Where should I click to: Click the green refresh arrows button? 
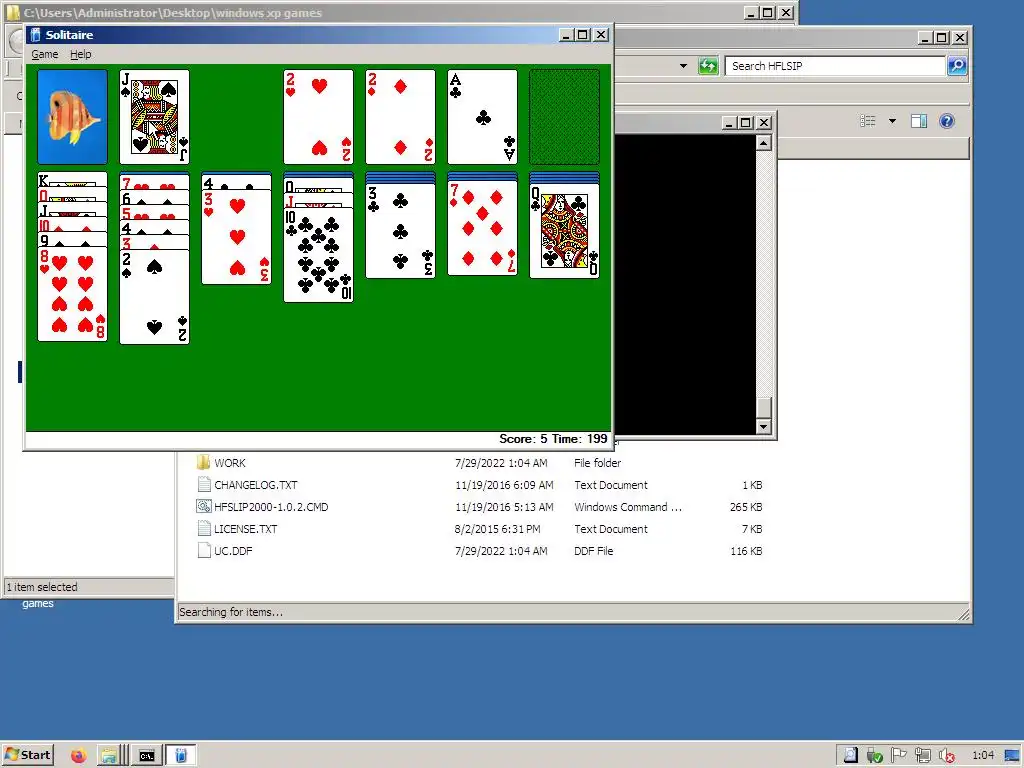click(x=708, y=66)
